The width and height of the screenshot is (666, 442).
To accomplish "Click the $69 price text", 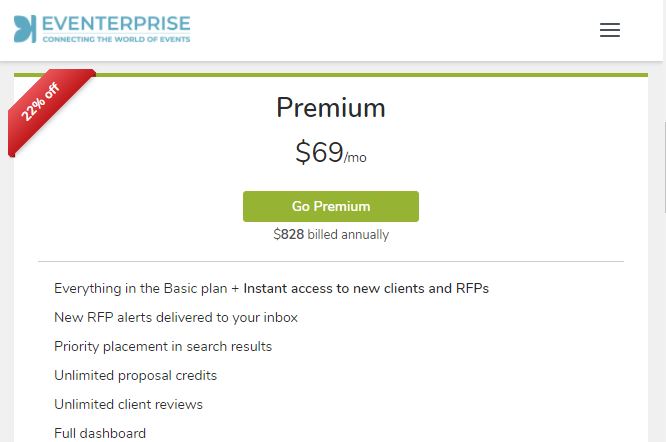I will [x=319, y=152].
